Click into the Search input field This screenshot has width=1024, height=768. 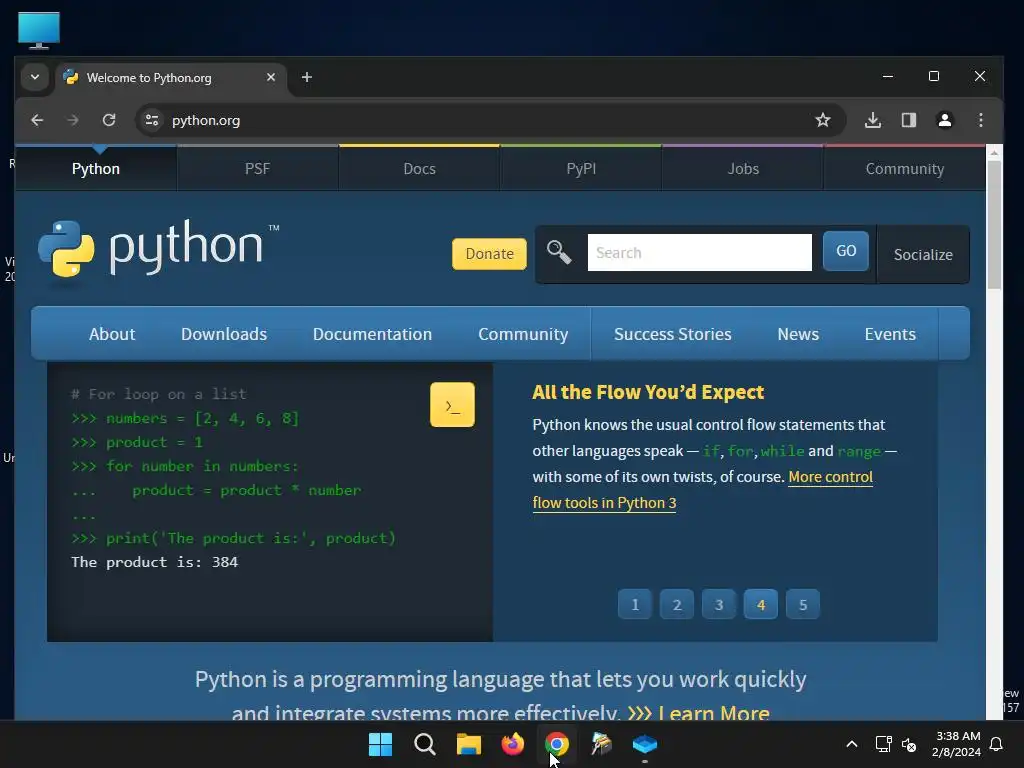[699, 253]
